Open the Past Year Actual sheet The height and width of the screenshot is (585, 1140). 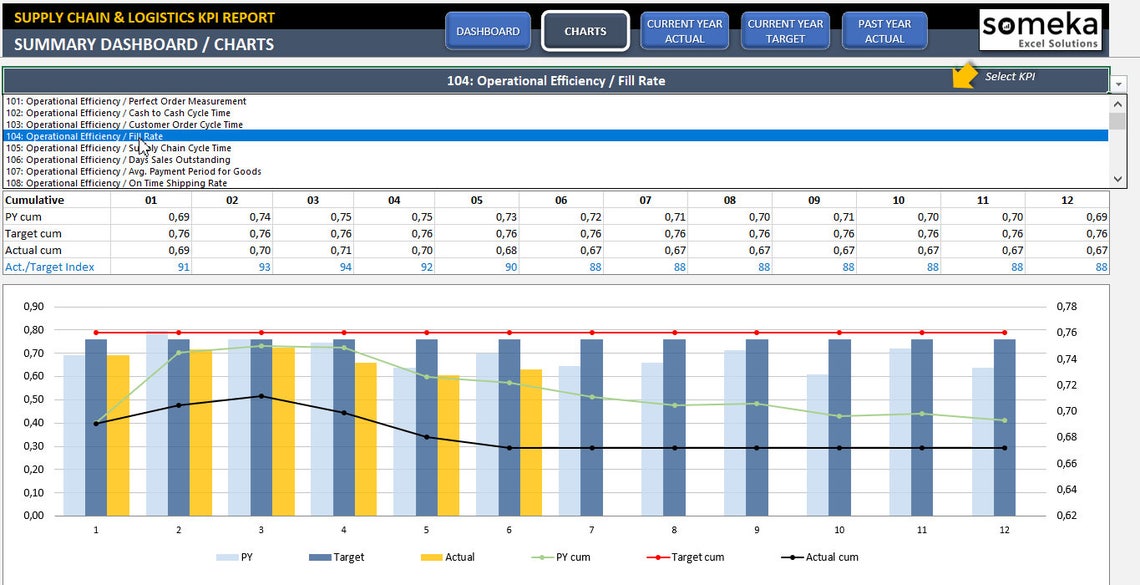click(x=884, y=30)
